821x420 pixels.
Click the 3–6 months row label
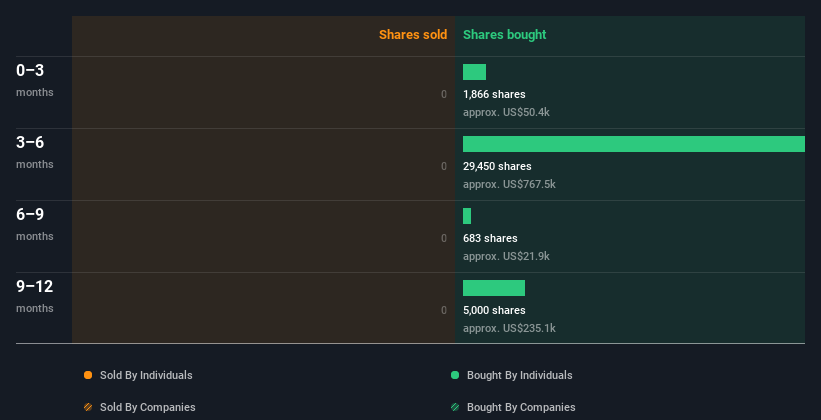point(35,152)
